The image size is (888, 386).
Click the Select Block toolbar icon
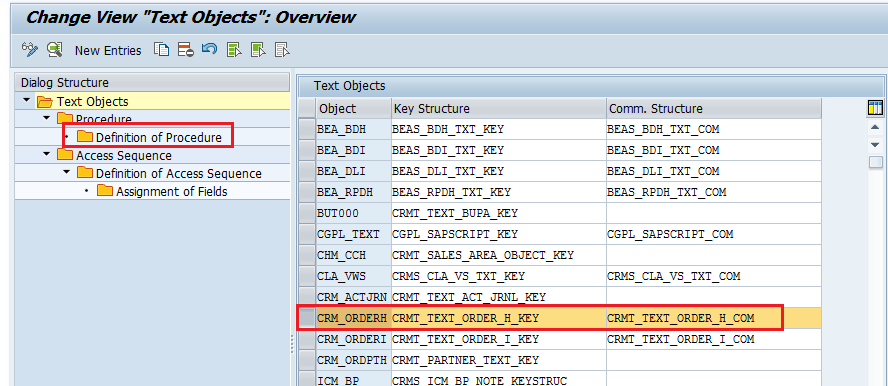point(258,50)
